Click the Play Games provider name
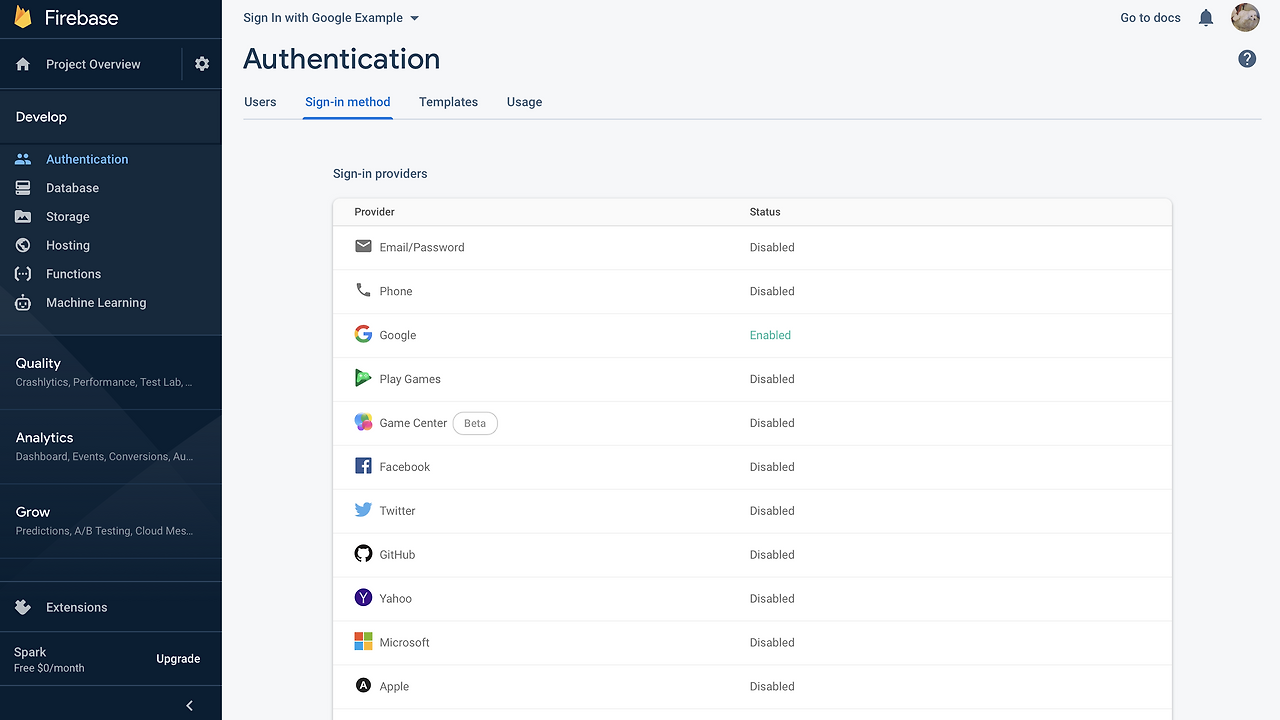1280x720 pixels. point(410,379)
